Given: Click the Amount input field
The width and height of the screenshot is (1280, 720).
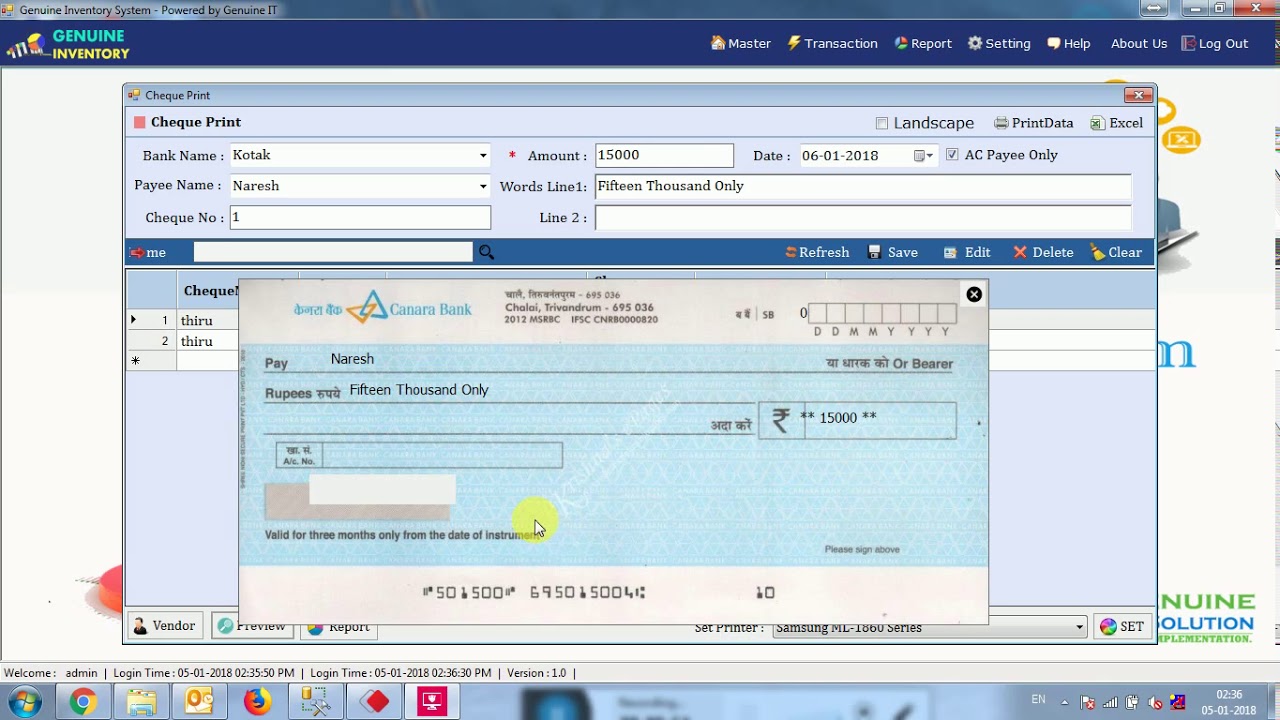Looking at the screenshot, I should tap(664, 155).
